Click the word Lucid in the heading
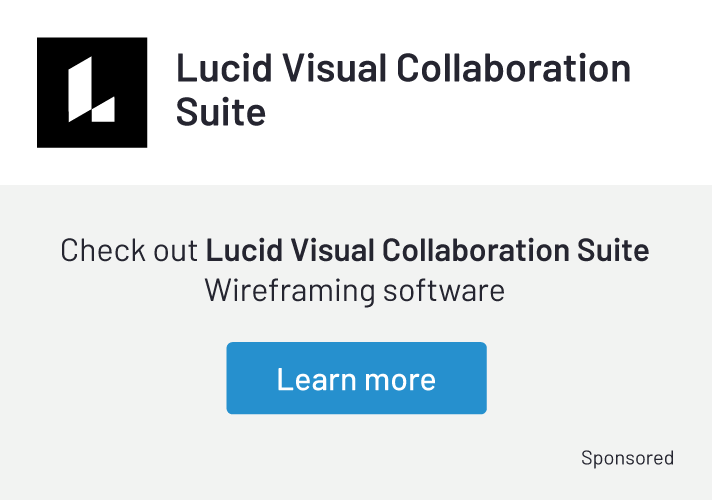 tap(217, 68)
